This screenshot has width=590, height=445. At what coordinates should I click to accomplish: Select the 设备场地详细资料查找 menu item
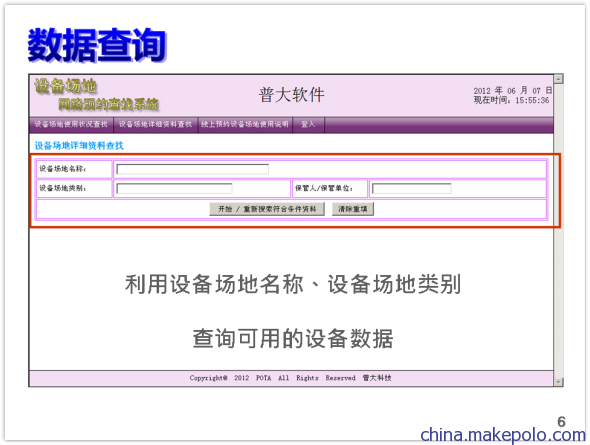155,125
